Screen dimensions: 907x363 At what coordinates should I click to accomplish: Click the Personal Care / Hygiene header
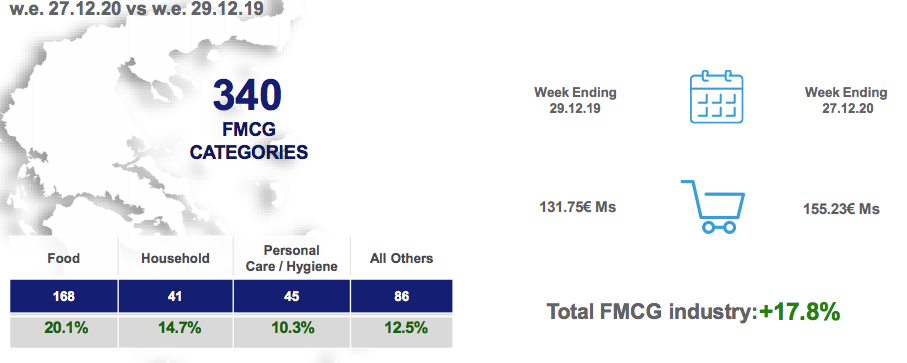tap(292, 258)
